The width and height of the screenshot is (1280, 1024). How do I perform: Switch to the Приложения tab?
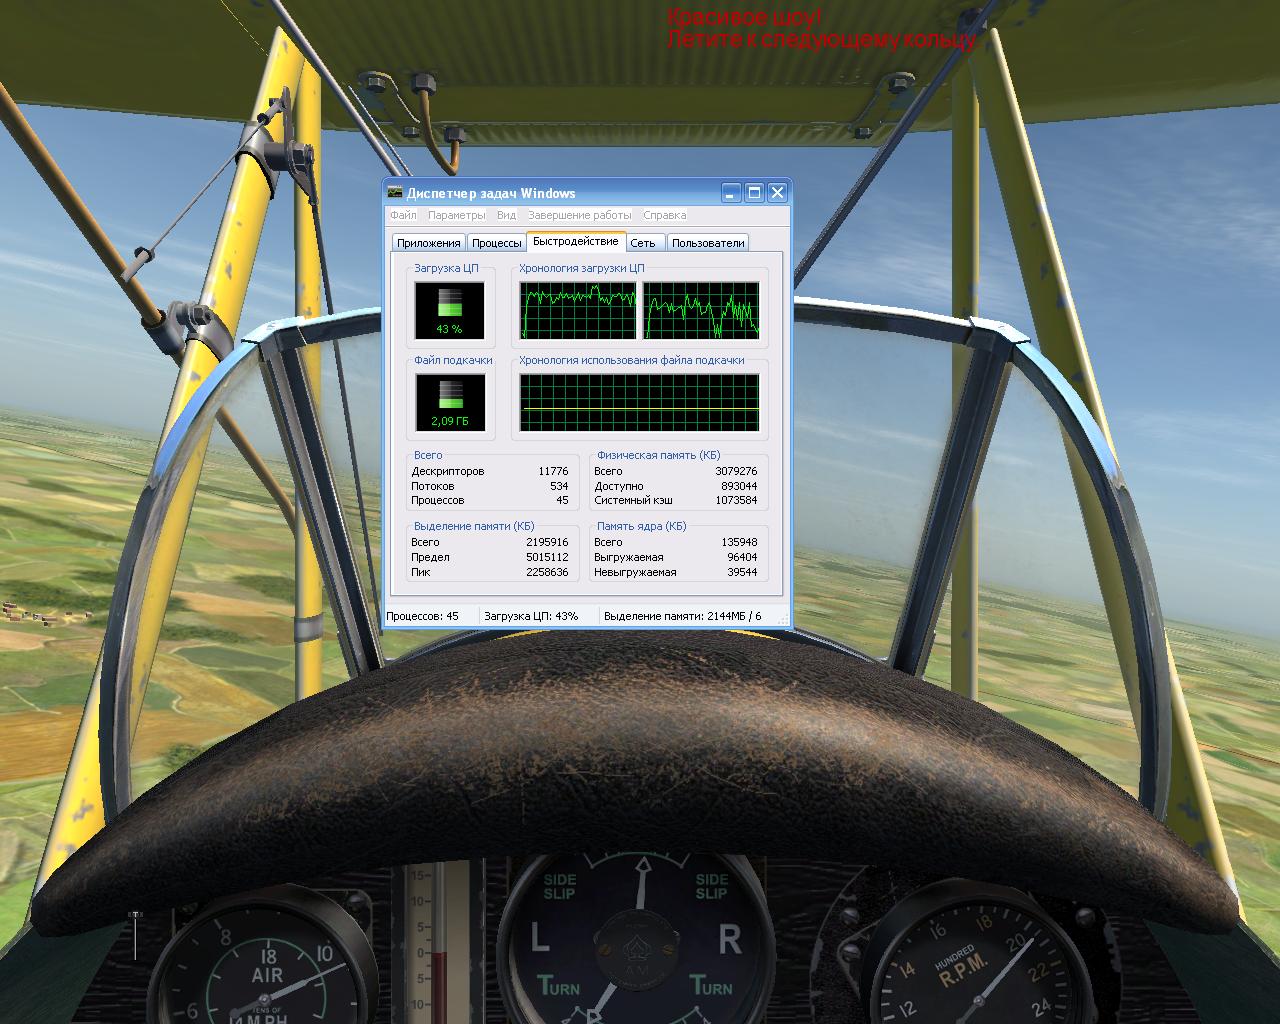pos(428,243)
